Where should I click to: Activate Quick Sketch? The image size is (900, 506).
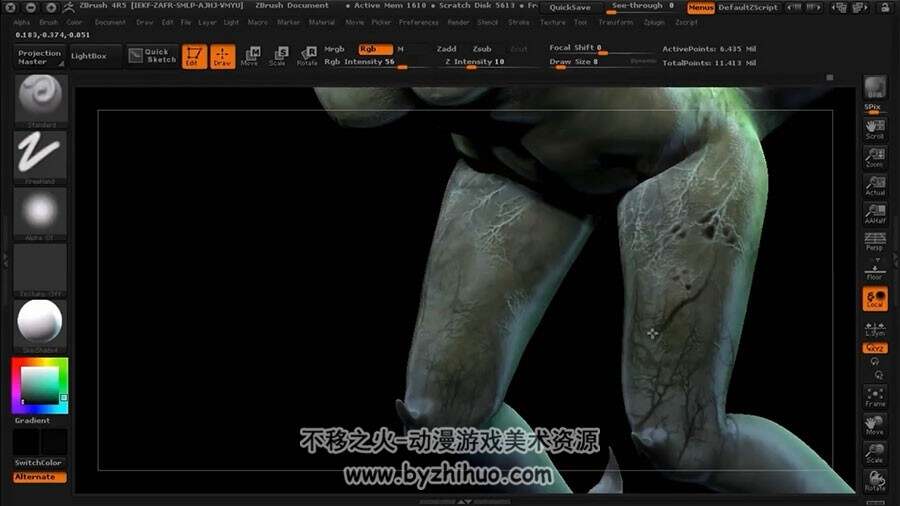153,56
